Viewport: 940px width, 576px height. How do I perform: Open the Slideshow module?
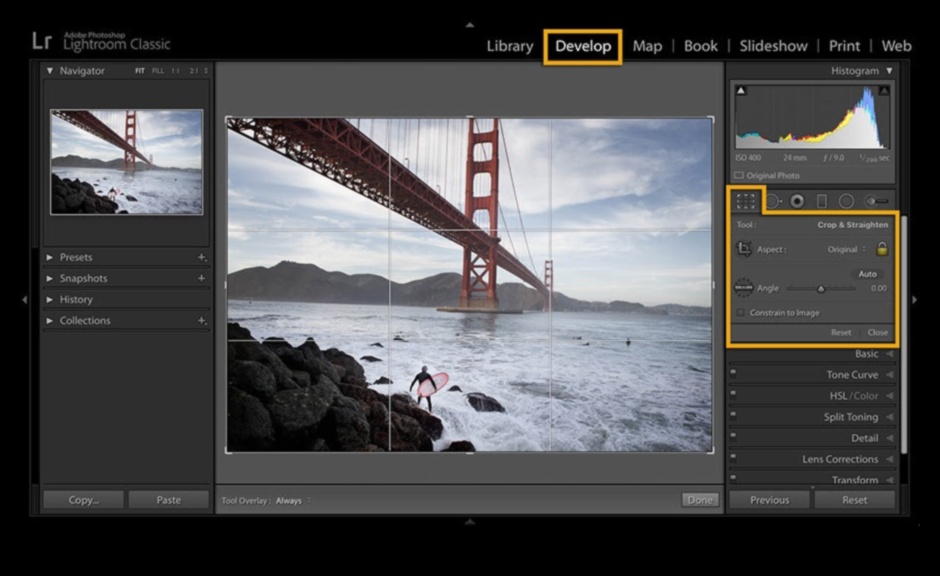click(x=773, y=46)
